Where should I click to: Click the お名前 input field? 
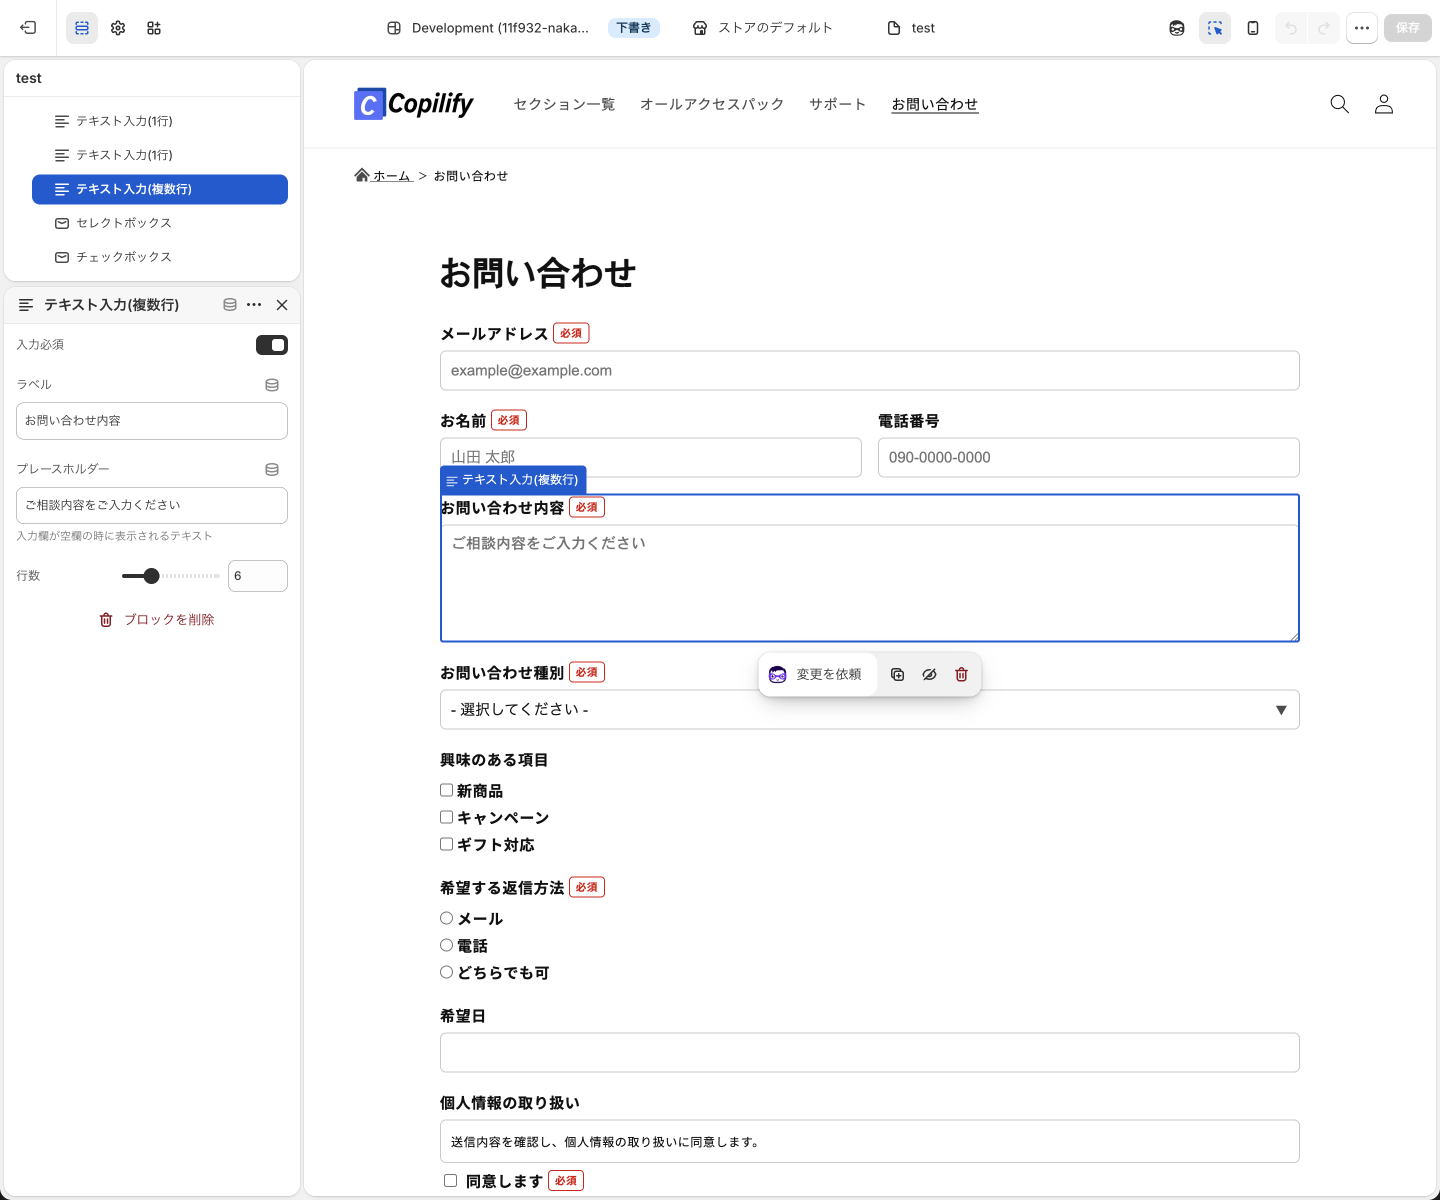(651, 458)
